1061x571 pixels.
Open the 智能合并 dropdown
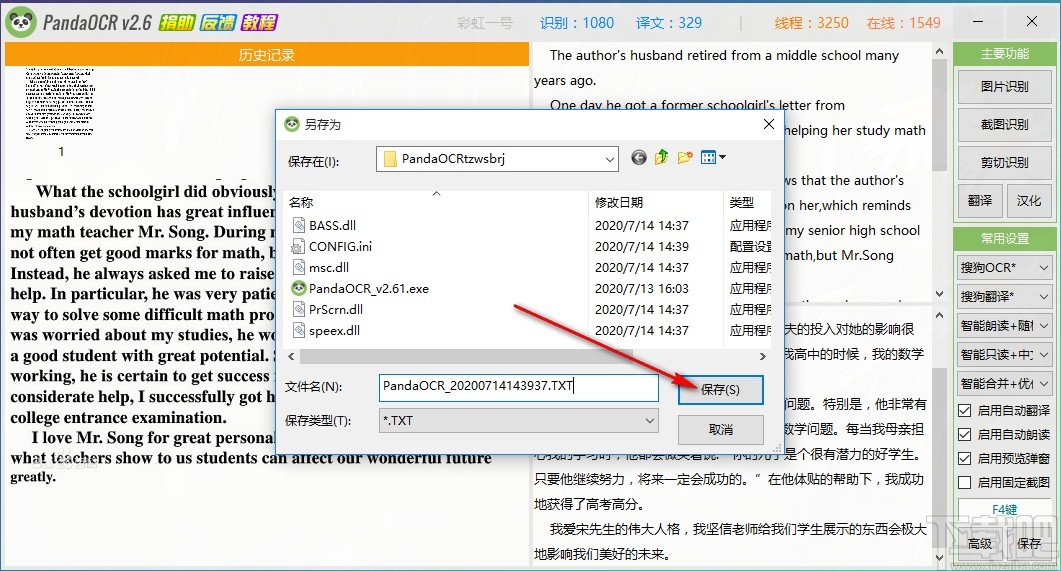tap(1005, 384)
